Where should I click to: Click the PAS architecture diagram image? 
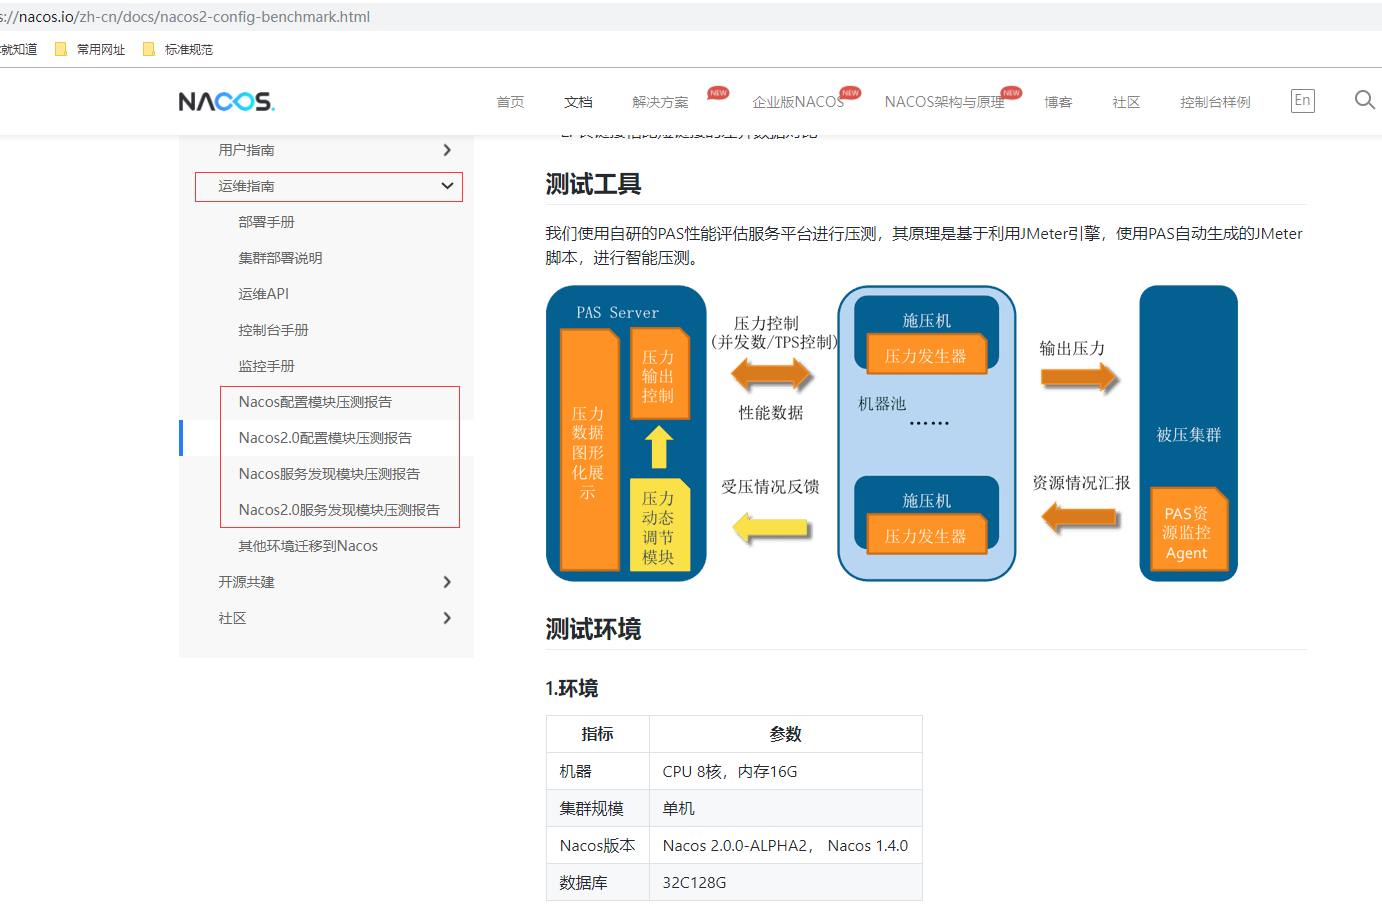tap(891, 433)
